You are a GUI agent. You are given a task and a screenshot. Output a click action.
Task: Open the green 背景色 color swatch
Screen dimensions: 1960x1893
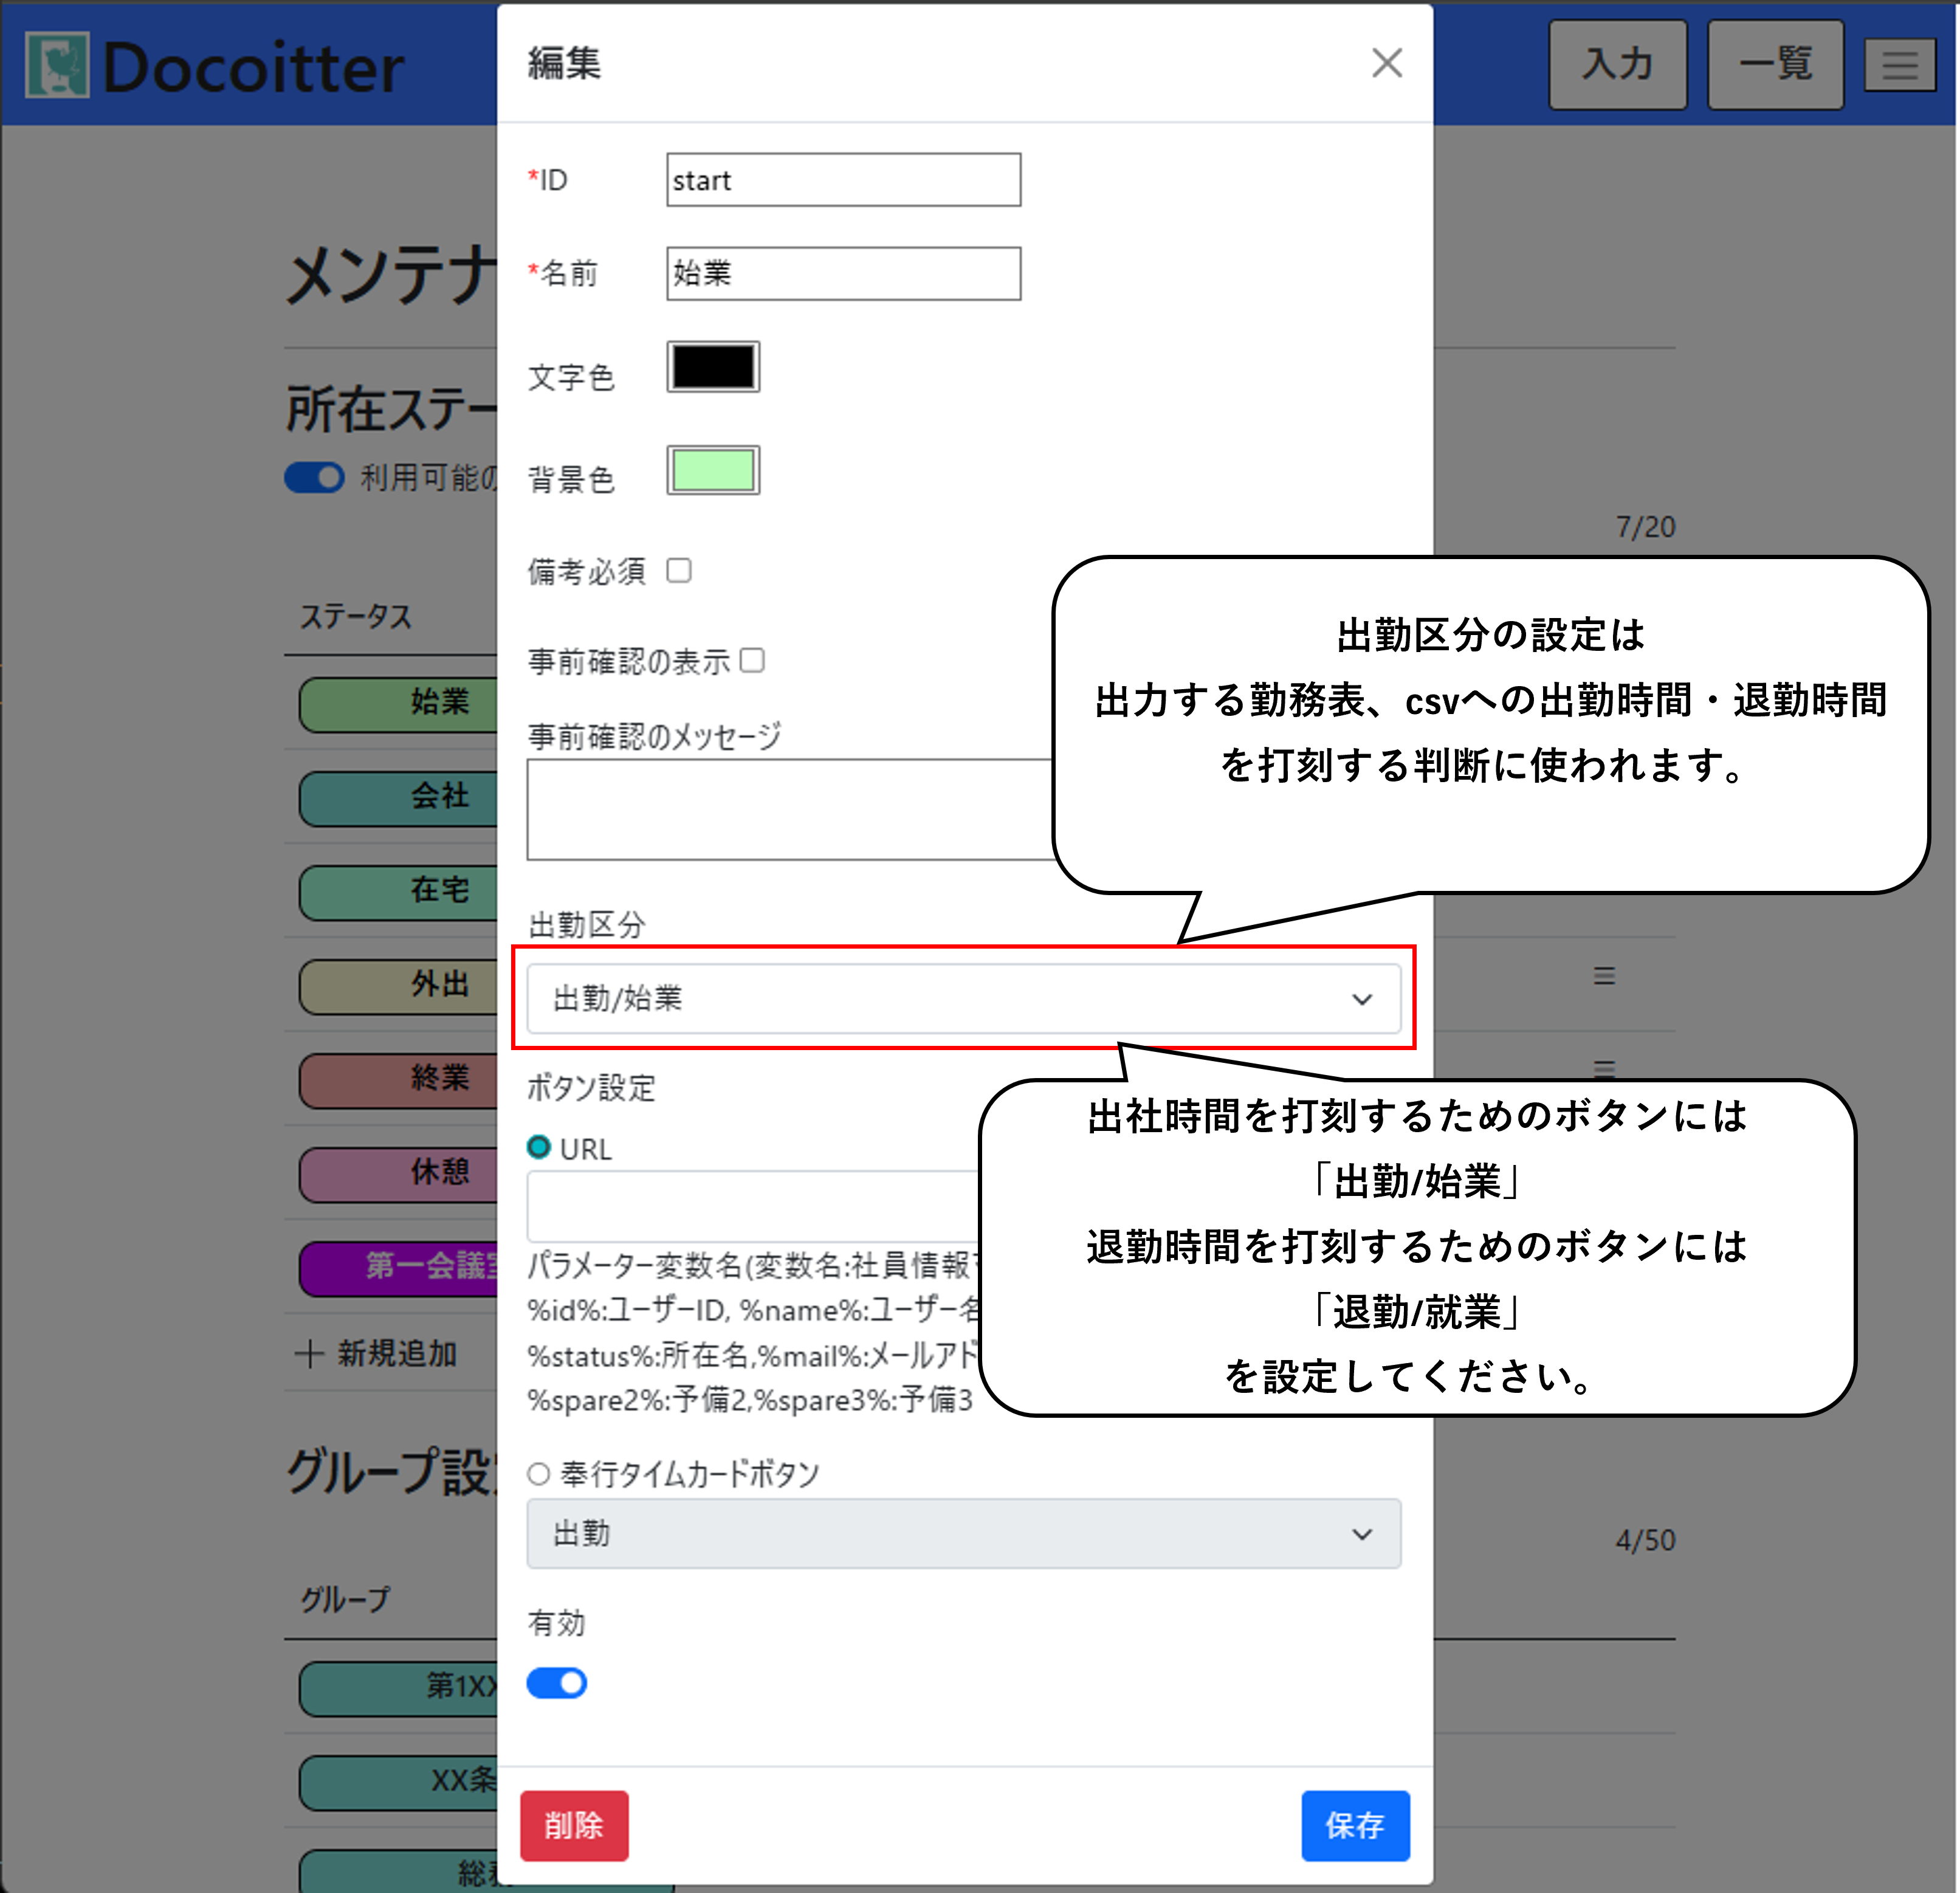[x=713, y=470]
